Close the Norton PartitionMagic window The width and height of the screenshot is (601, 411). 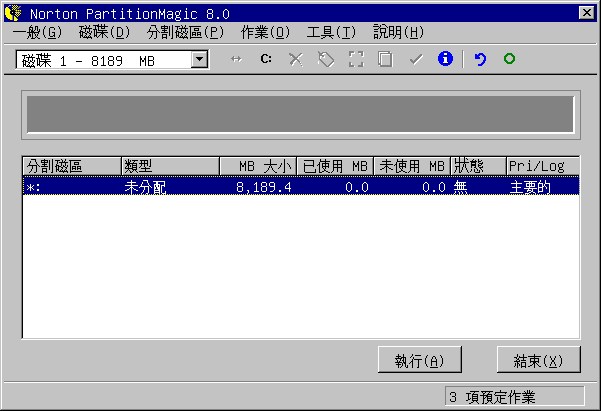click(587, 13)
